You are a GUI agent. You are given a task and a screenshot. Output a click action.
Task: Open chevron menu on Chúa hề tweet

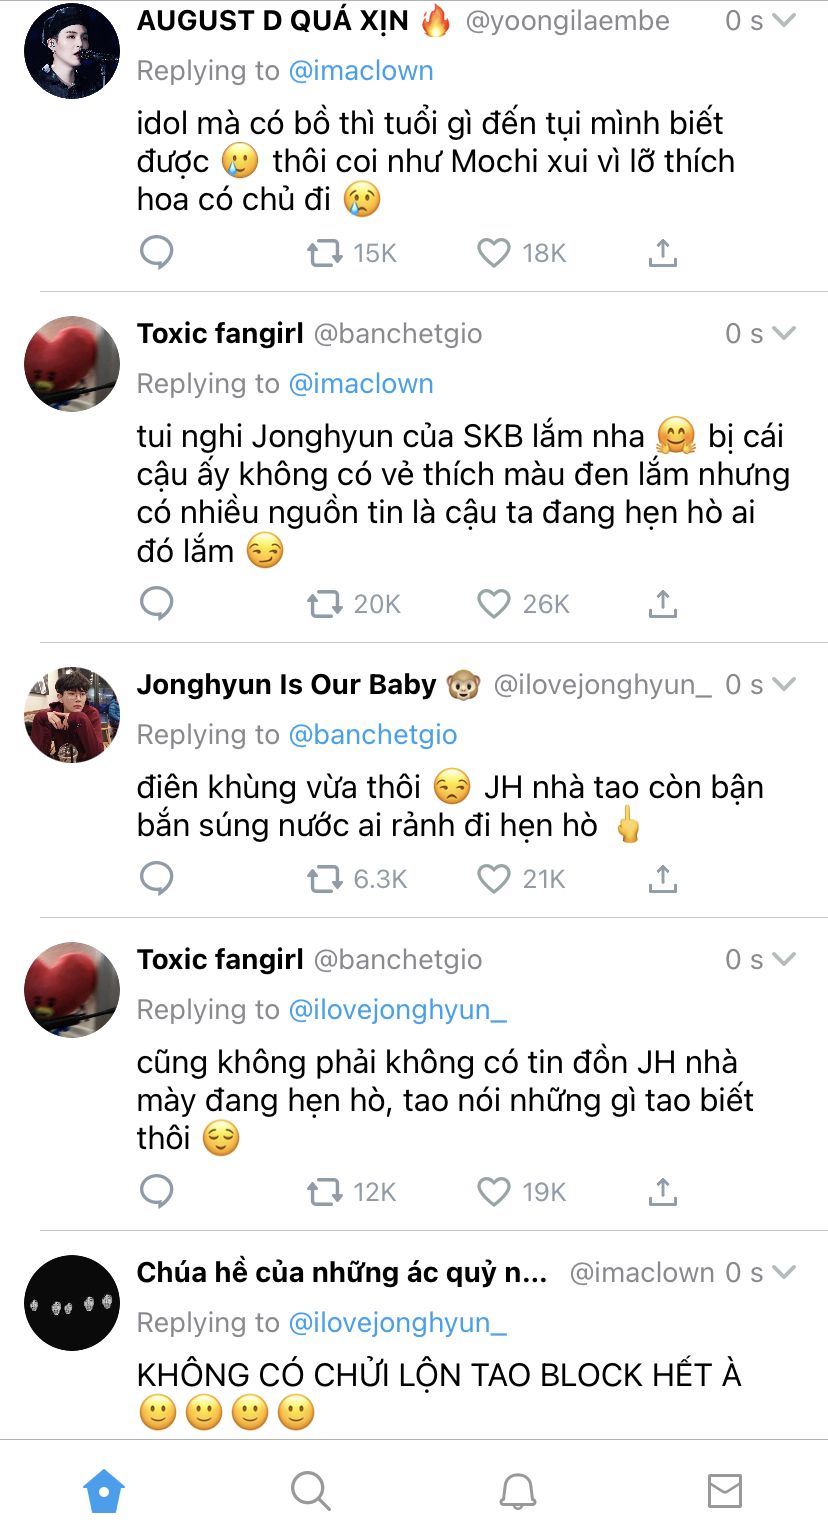pyautogui.click(x=784, y=1272)
